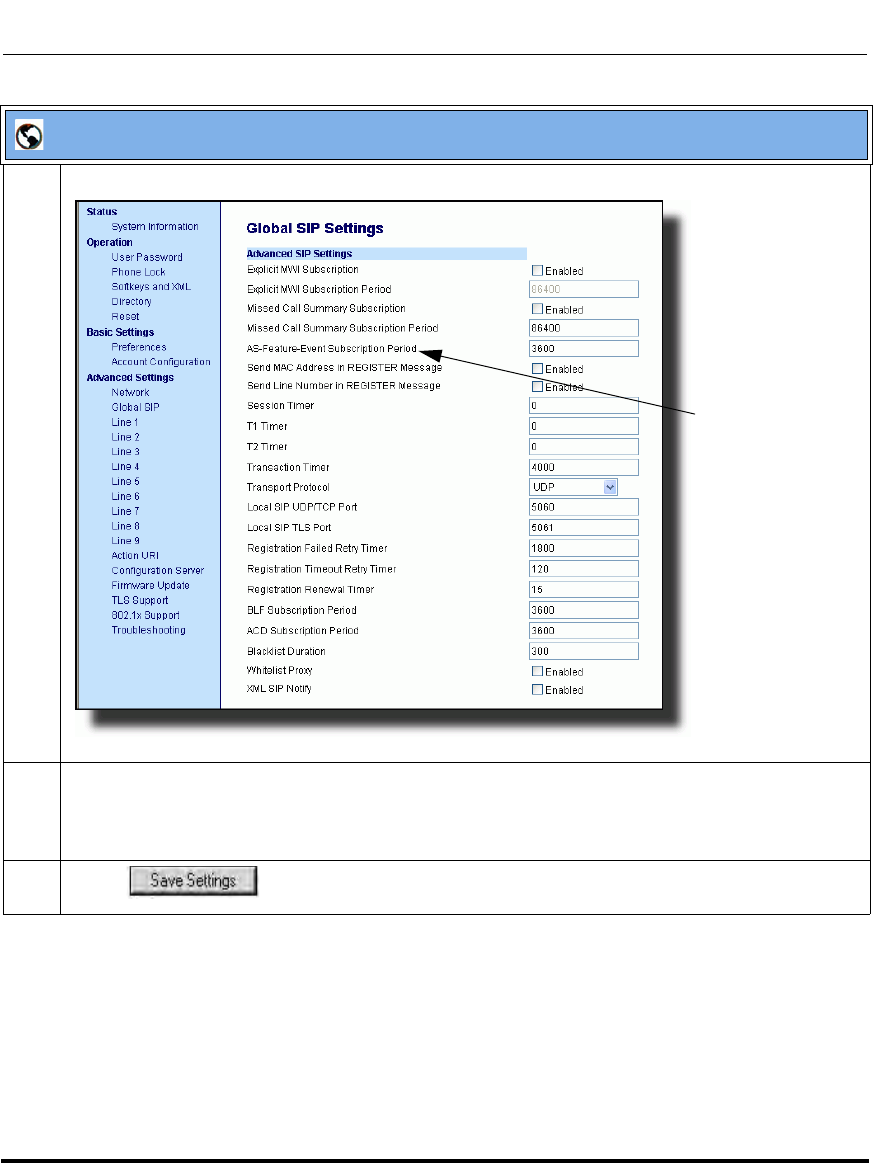Click Missed Call Summary Subscription Period field
Screen dimensions: 873x1163
pos(584,328)
